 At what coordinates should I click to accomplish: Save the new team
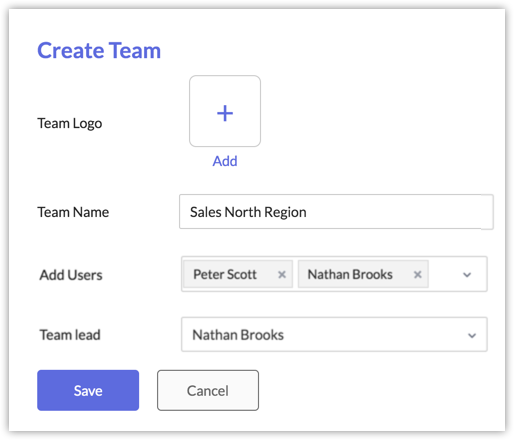(88, 390)
